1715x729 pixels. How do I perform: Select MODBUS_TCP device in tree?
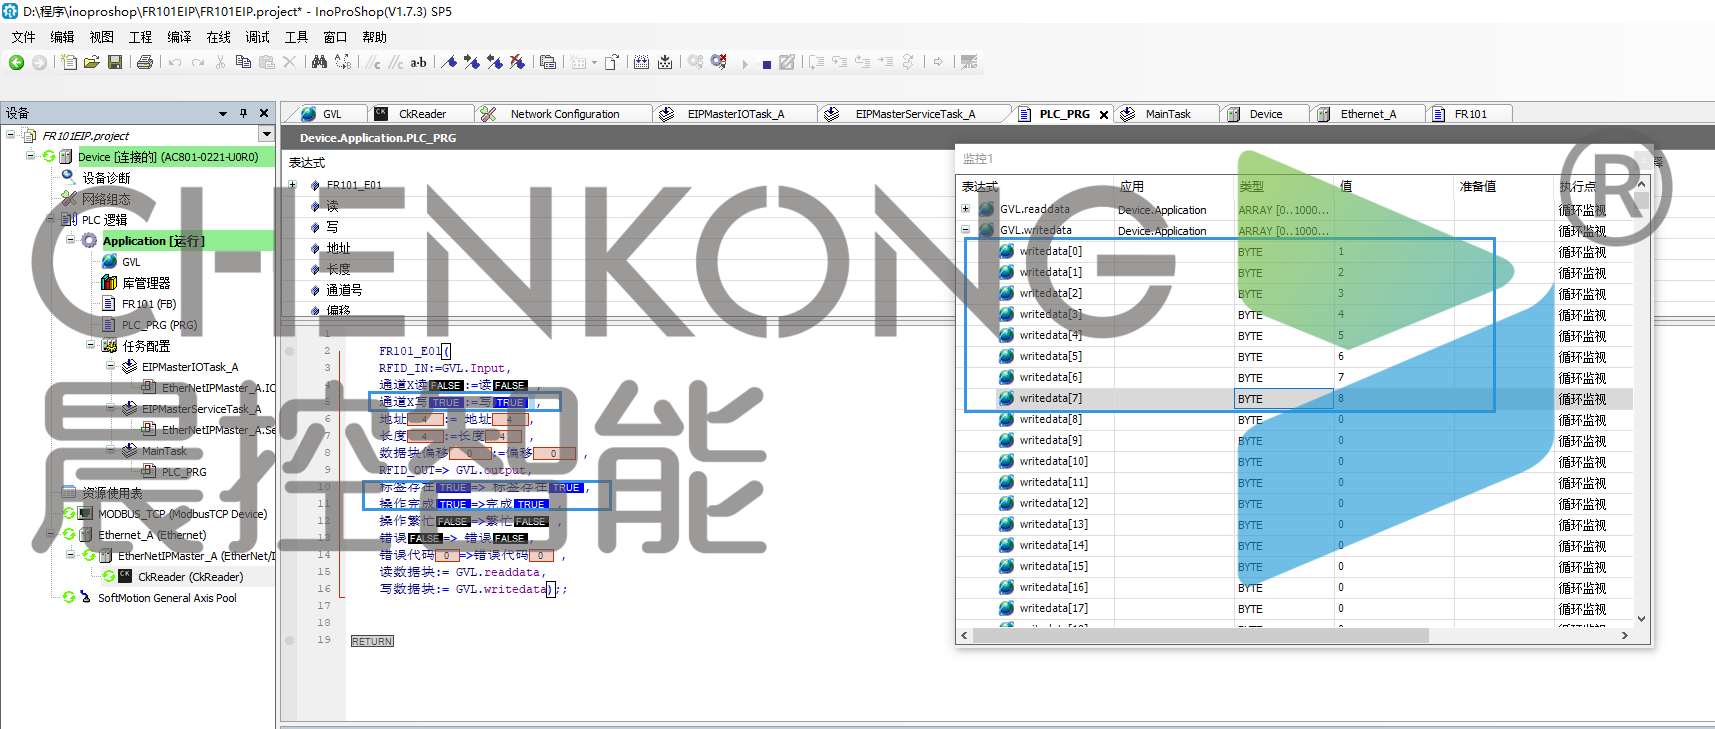coord(182,514)
